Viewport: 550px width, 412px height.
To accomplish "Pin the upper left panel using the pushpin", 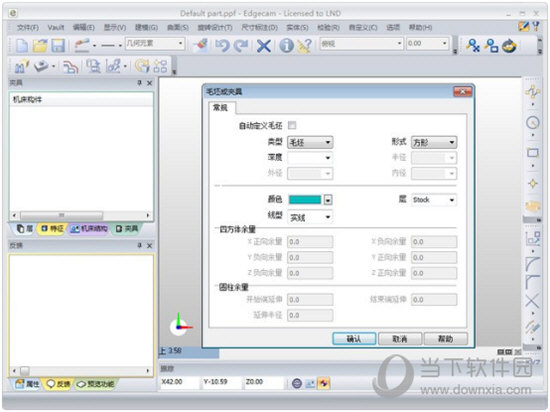I will [139, 83].
